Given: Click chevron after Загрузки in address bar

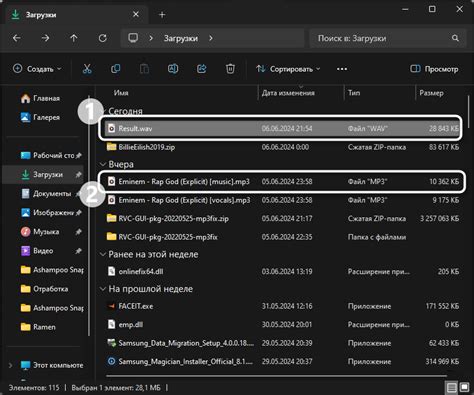Looking at the screenshot, I should point(211,38).
